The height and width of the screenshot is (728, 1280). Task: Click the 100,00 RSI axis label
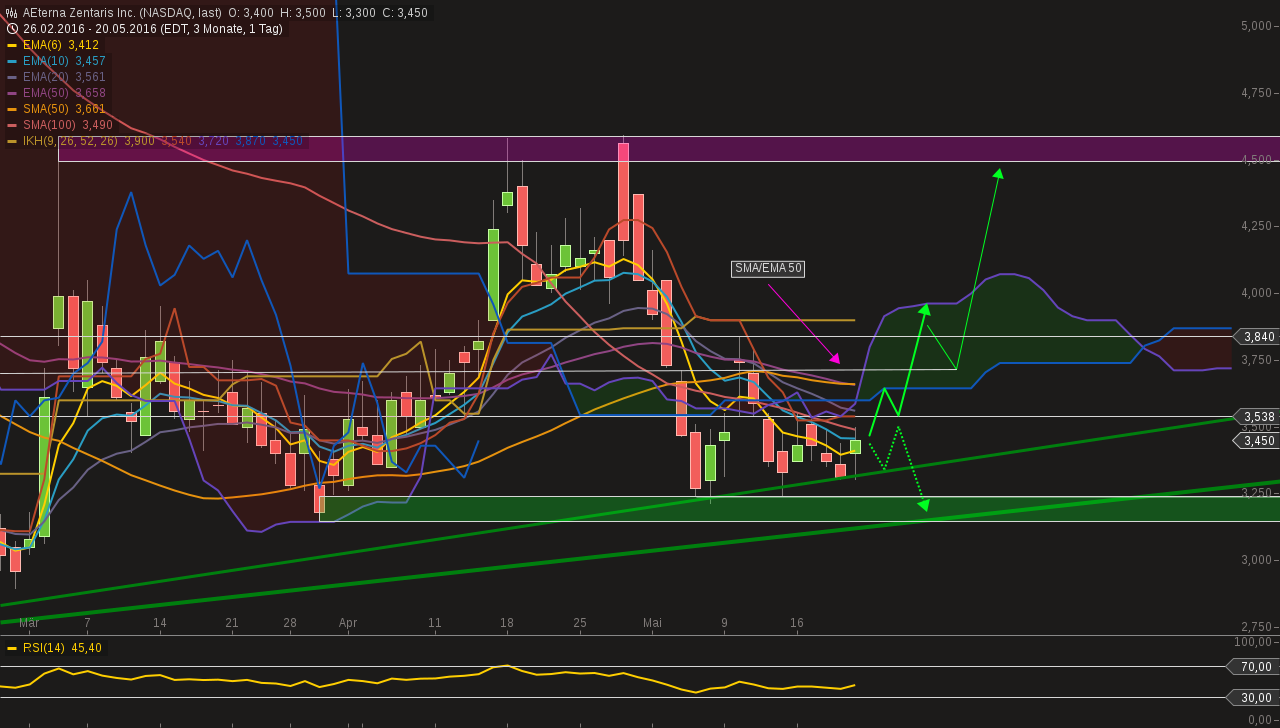click(1253, 642)
